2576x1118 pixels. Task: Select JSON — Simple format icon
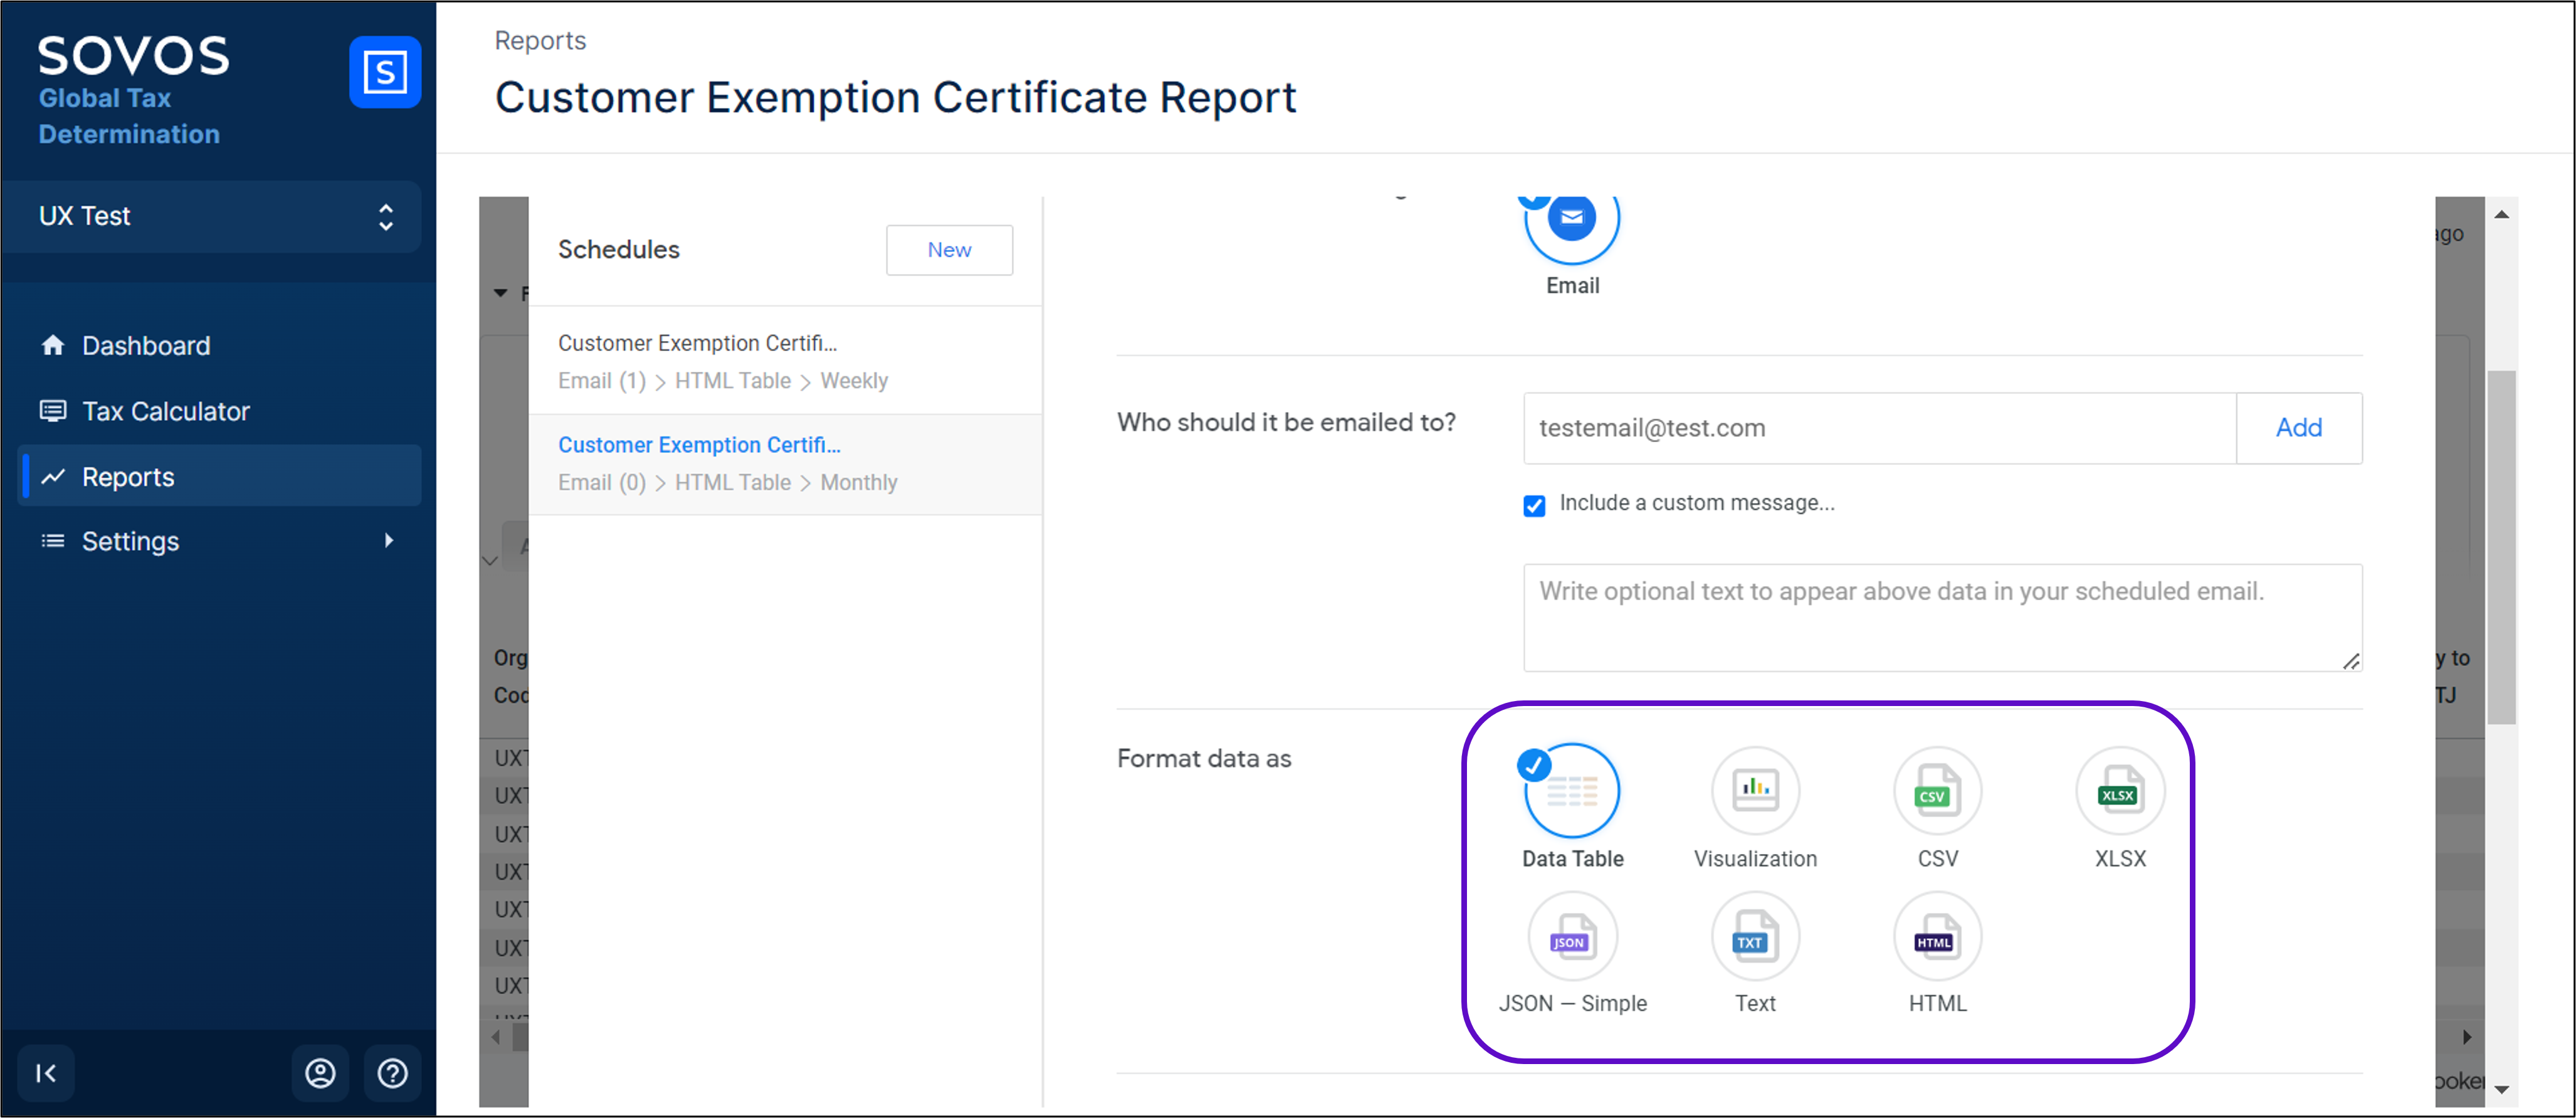[x=1572, y=937]
